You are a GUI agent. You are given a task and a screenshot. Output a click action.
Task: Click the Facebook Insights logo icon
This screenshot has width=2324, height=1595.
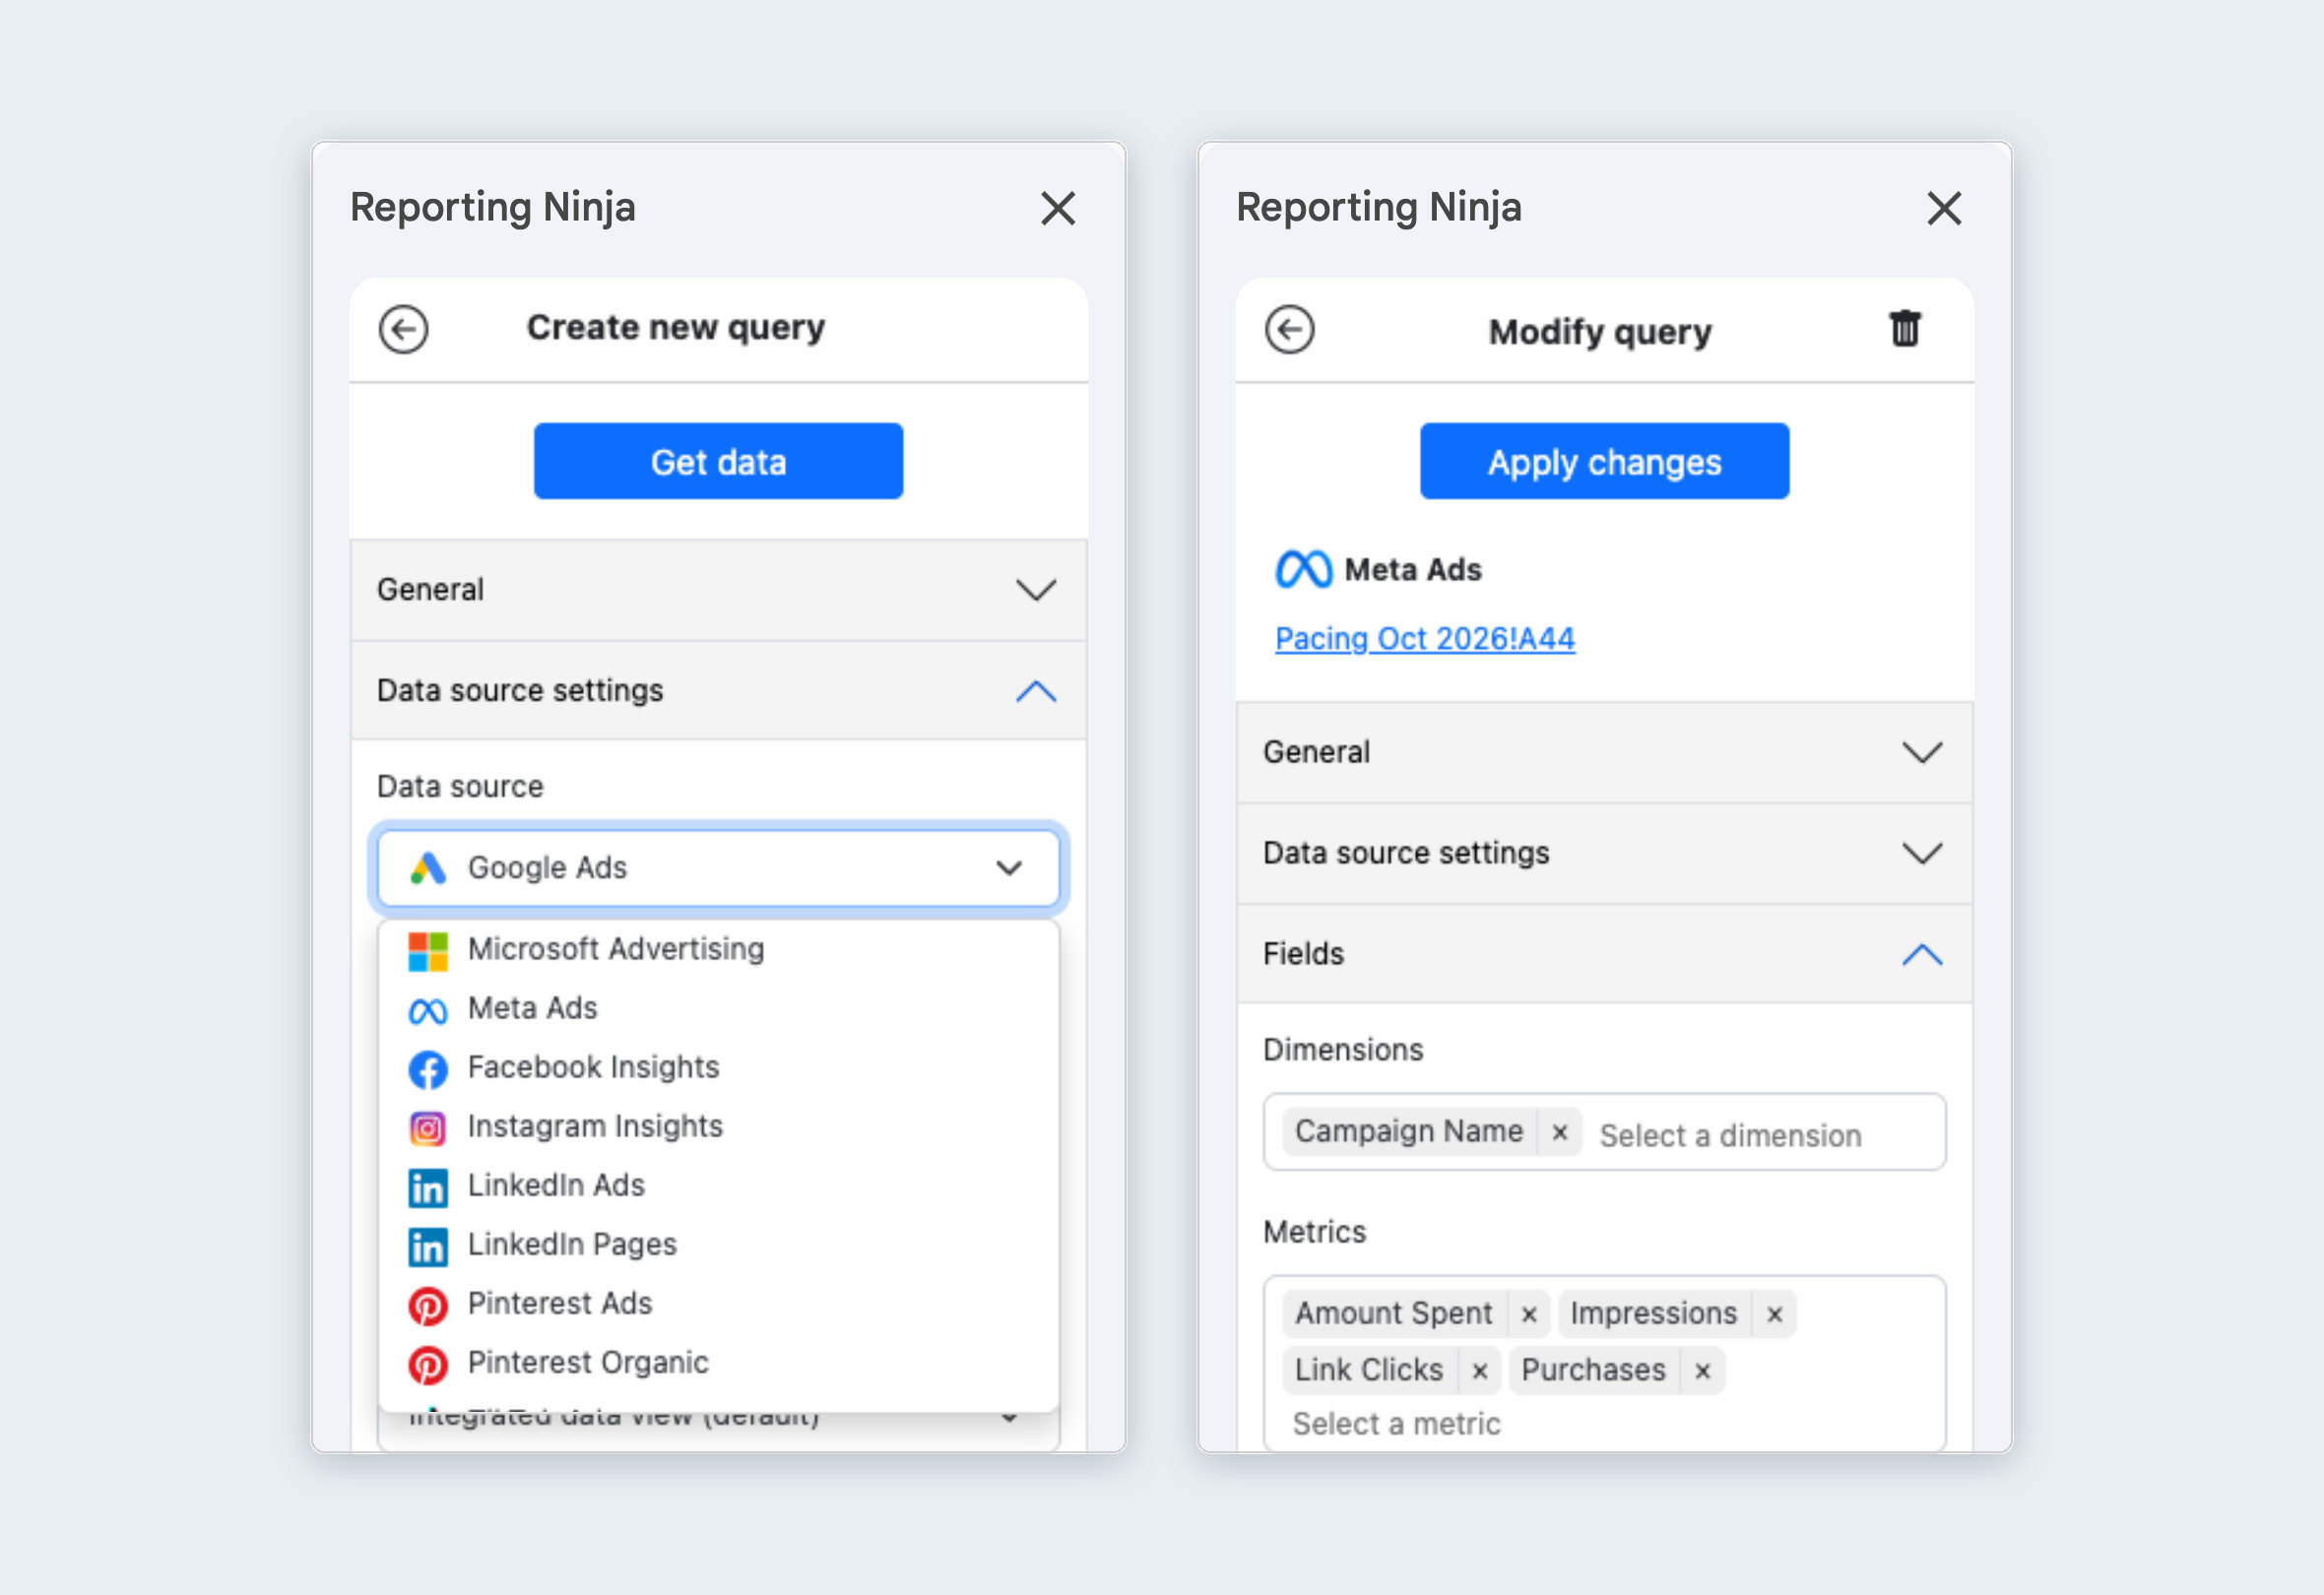tap(428, 1070)
